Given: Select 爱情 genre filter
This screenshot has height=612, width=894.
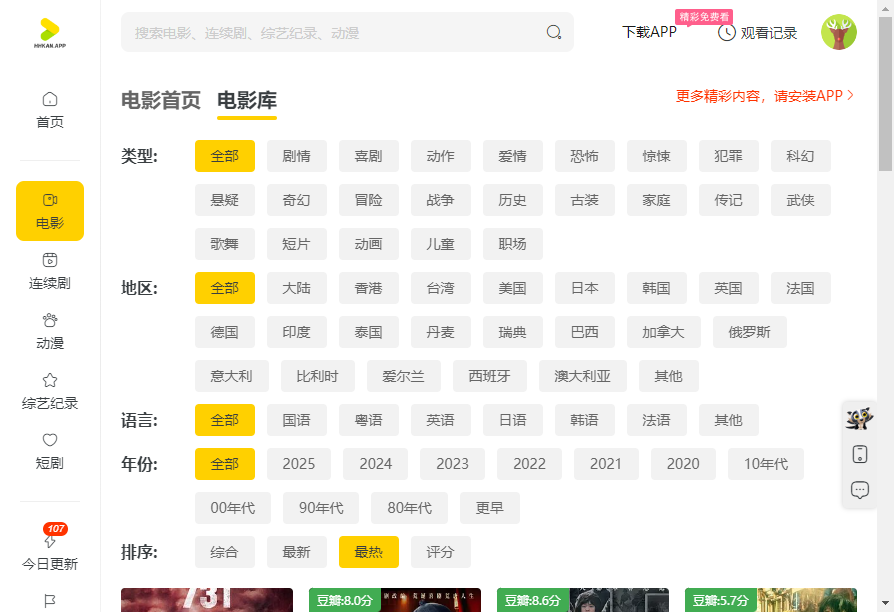Looking at the screenshot, I should pos(513,156).
